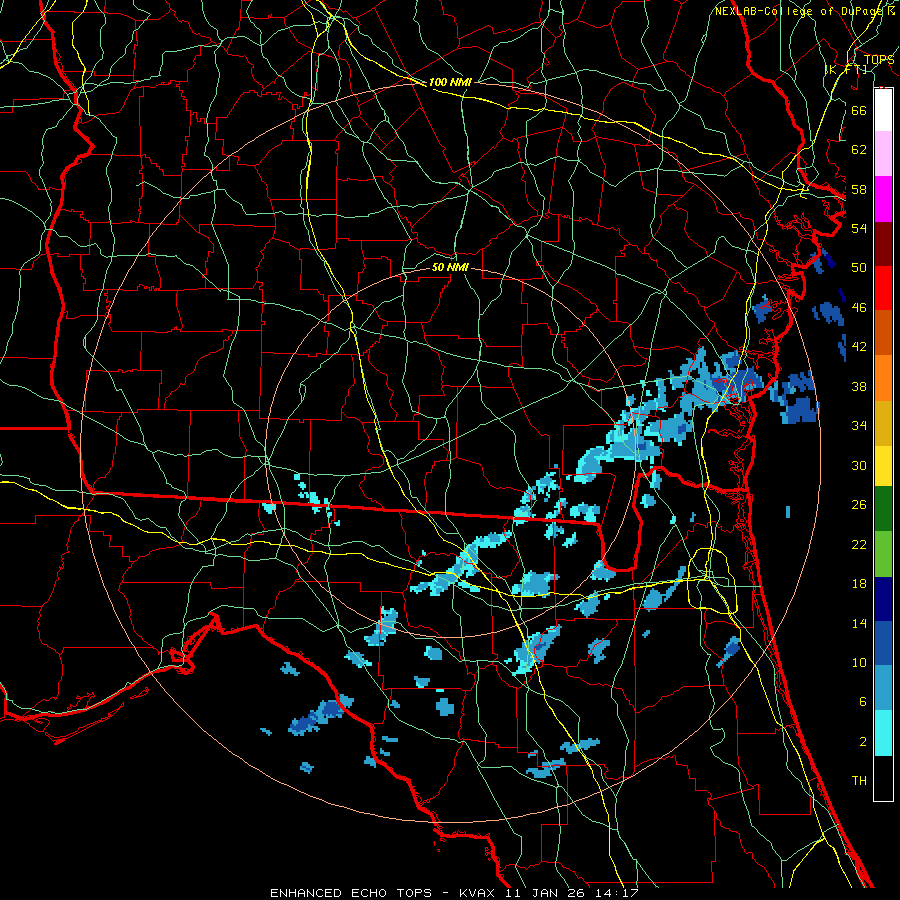The width and height of the screenshot is (900, 900).
Task: Click the dark green legend swatch
Action: click(883, 509)
